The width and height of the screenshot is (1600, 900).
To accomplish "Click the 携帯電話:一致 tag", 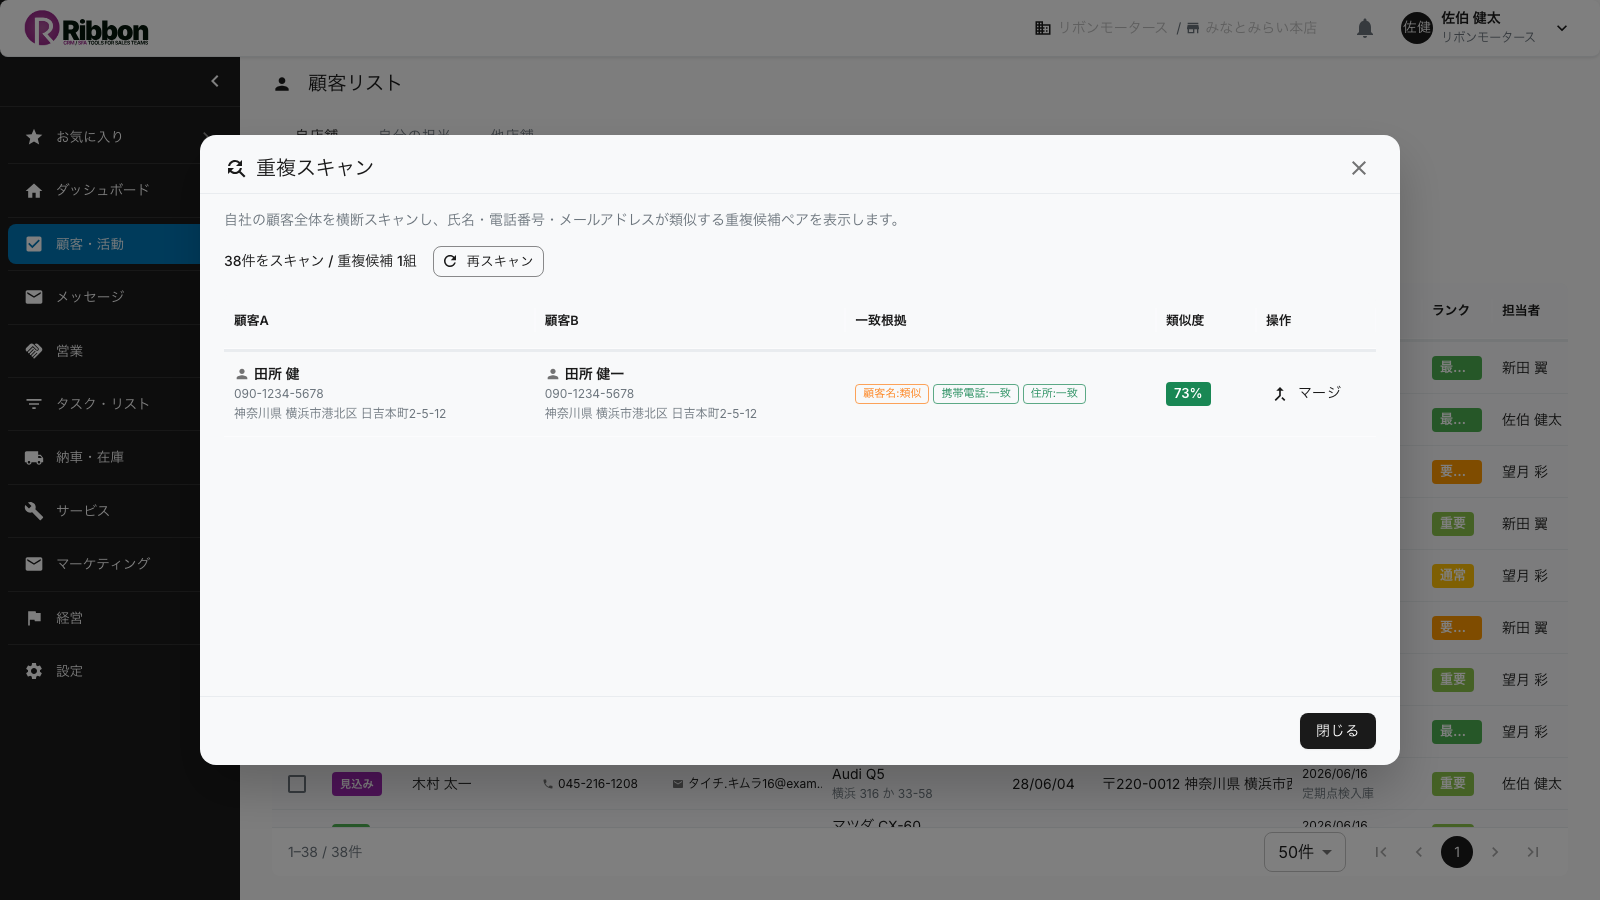I will [x=976, y=394].
